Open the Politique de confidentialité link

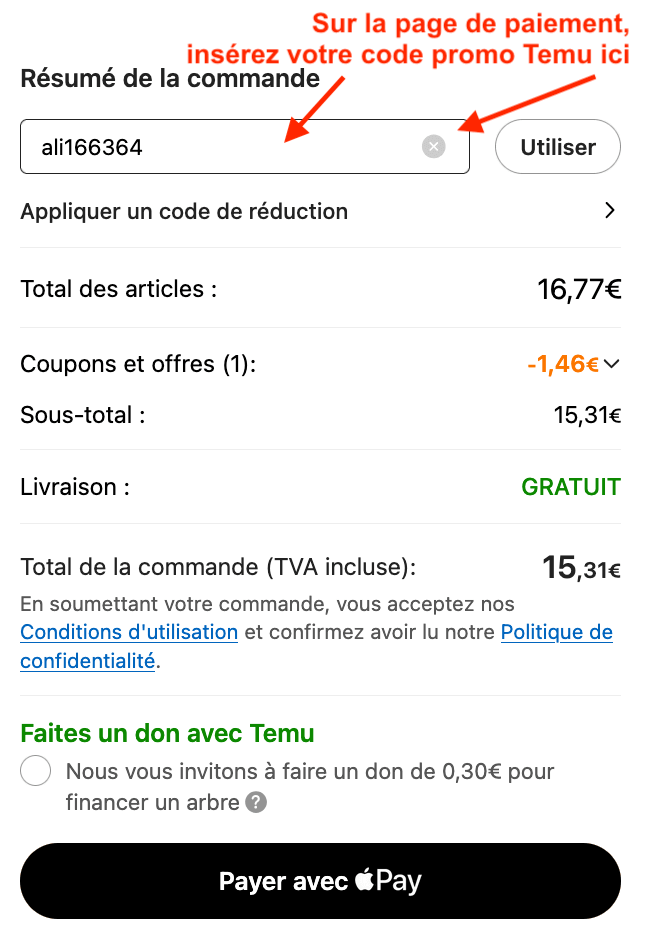point(556,632)
